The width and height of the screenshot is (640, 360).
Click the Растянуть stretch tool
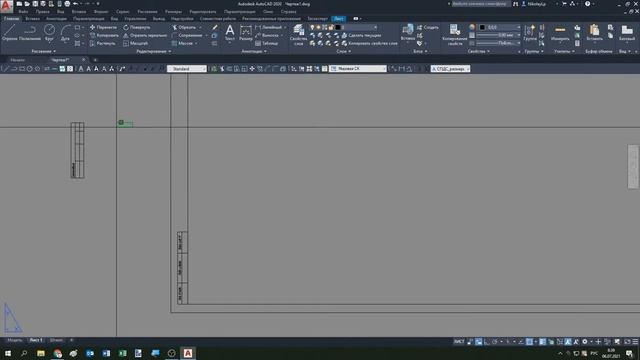(102, 43)
